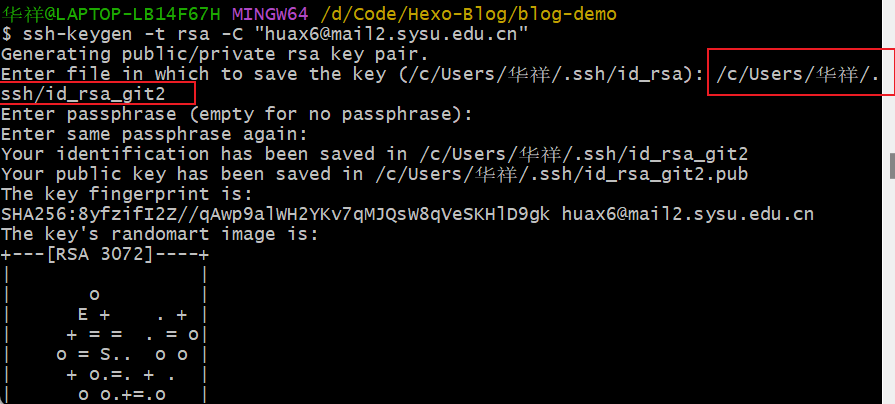Click "The key's randomart image is" line
895x404 pixels.
click(159, 234)
